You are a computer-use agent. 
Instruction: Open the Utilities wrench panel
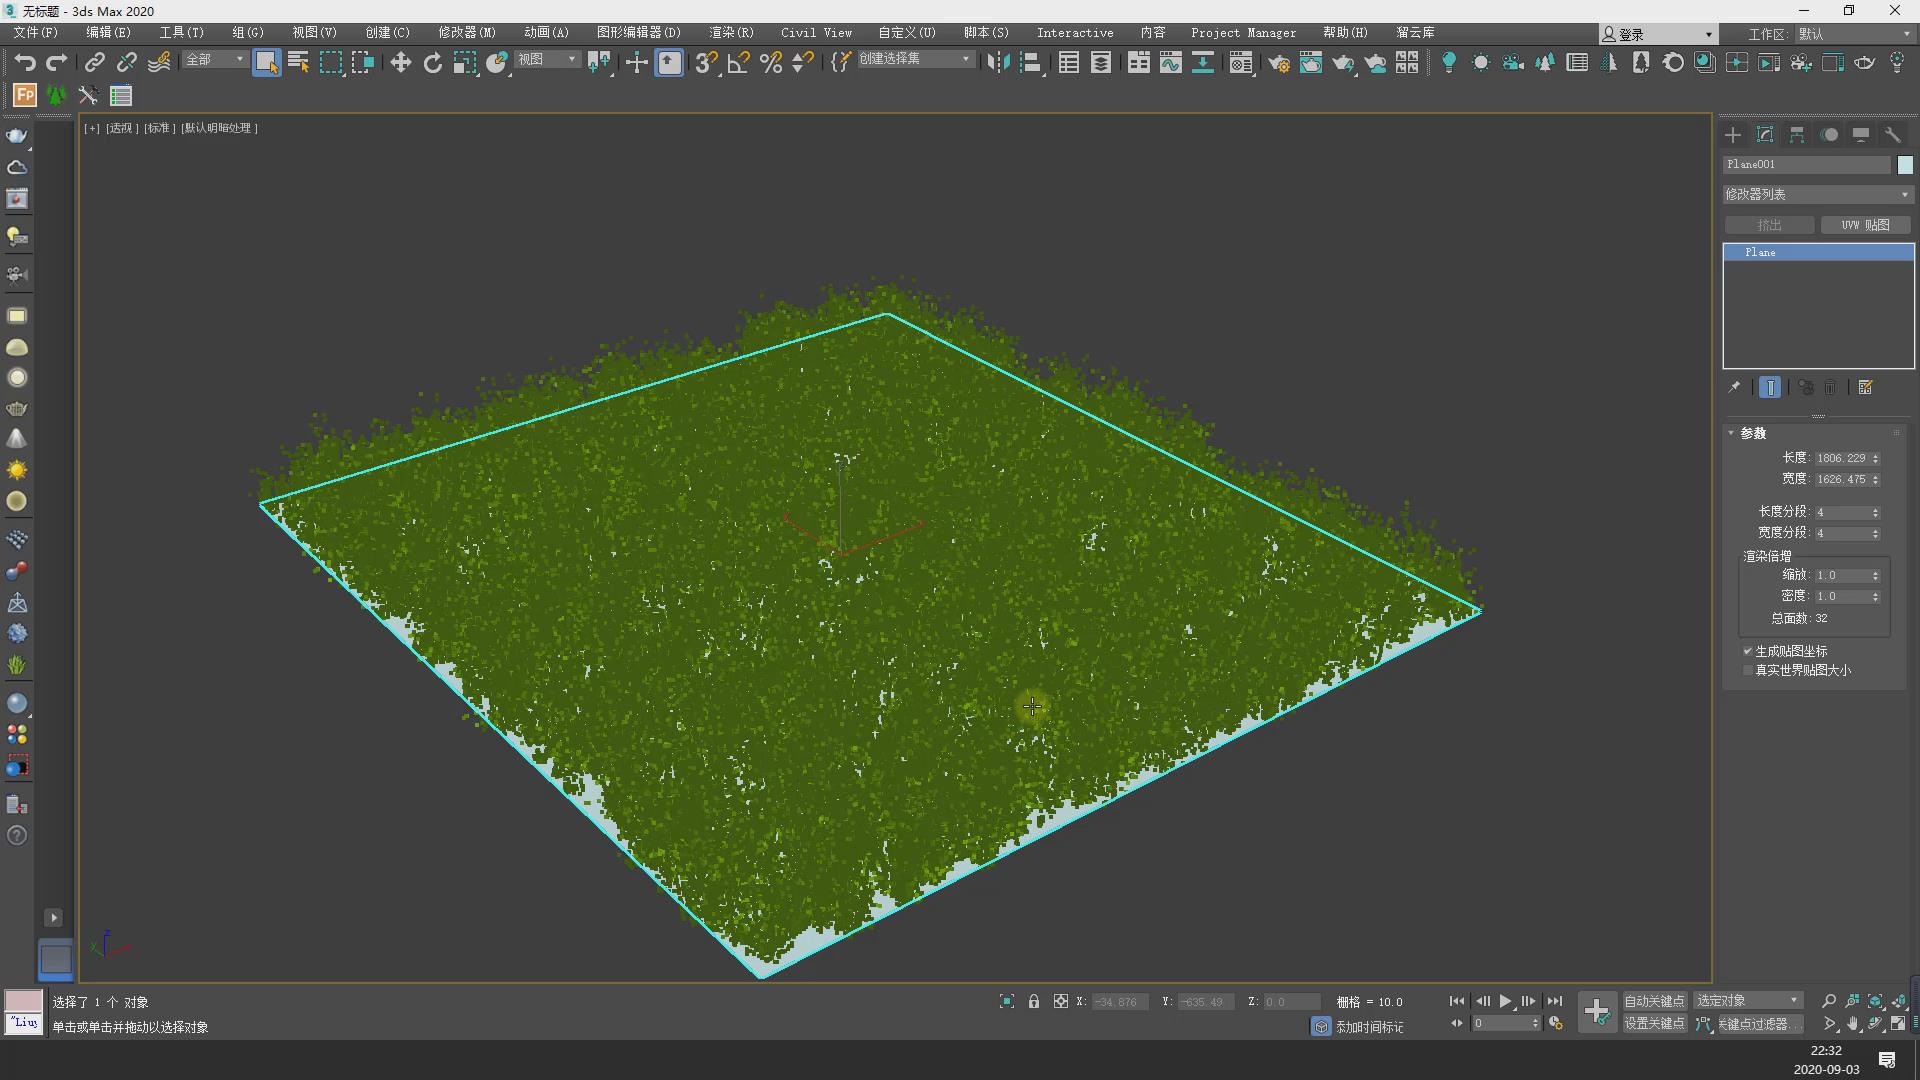(1892, 135)
